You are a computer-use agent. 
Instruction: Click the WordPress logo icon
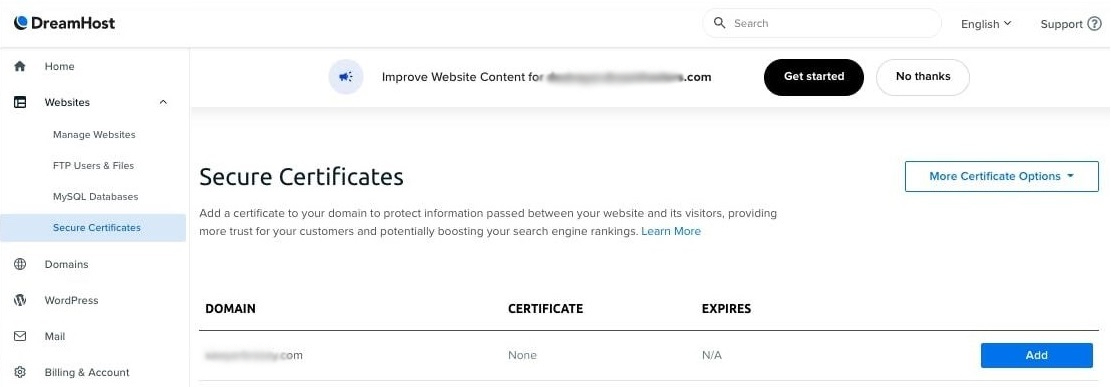pos(20,300)
